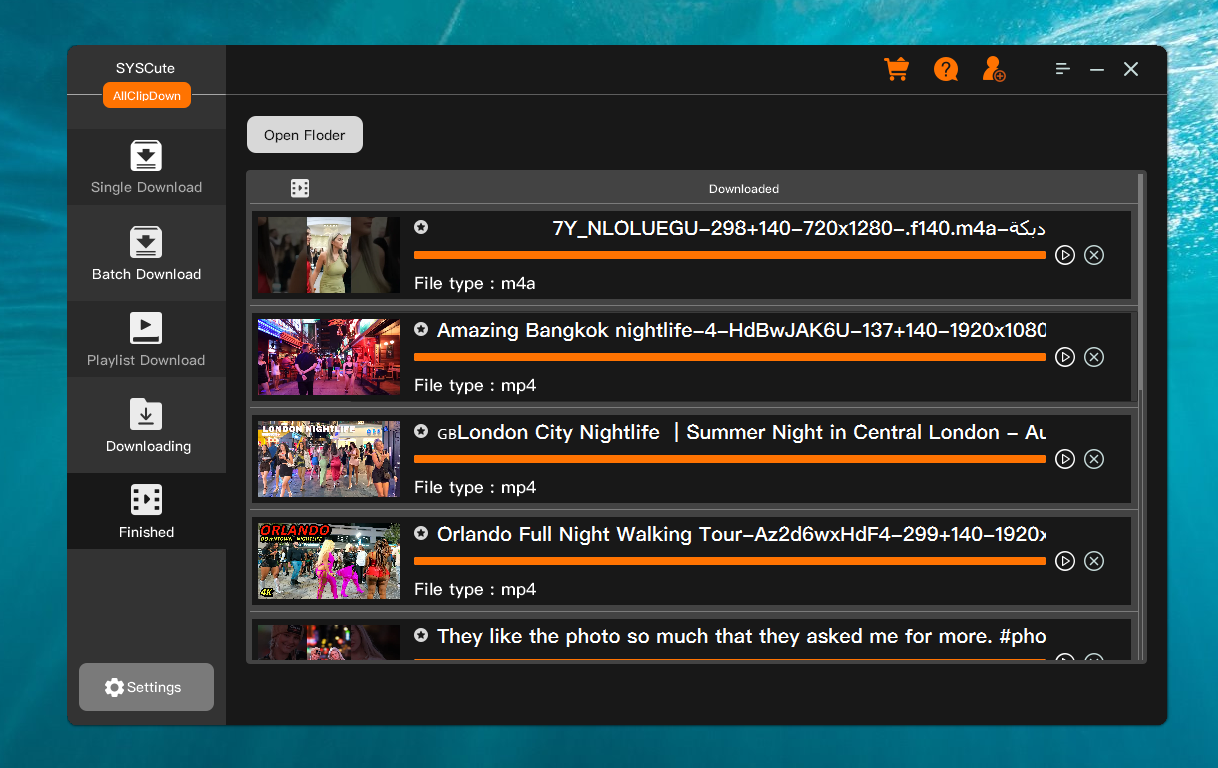
Task: Open the shopping cart icon
Action: pos(896,69)
